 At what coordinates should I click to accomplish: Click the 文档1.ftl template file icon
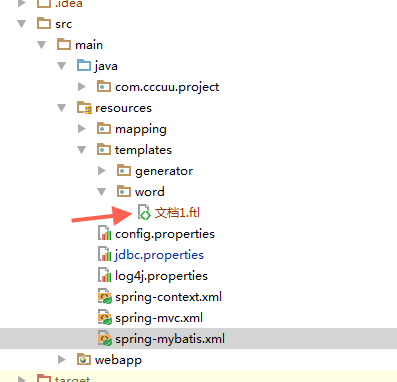click(144, 212)
